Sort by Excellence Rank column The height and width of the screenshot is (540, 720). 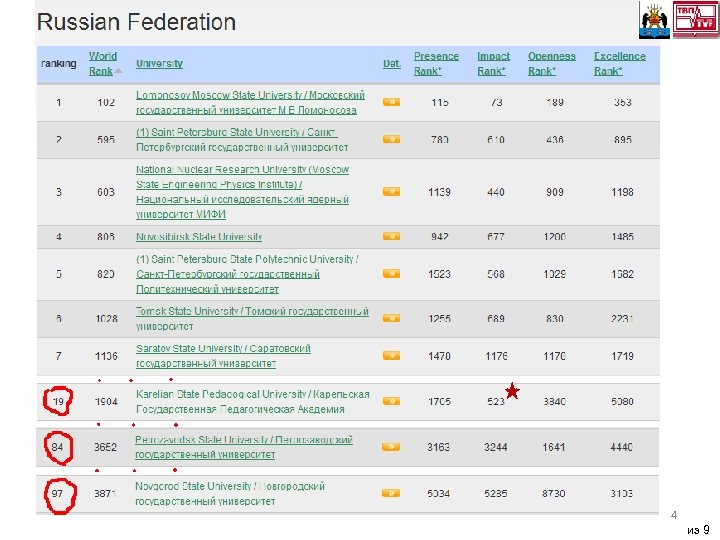[x=619, y=63]
